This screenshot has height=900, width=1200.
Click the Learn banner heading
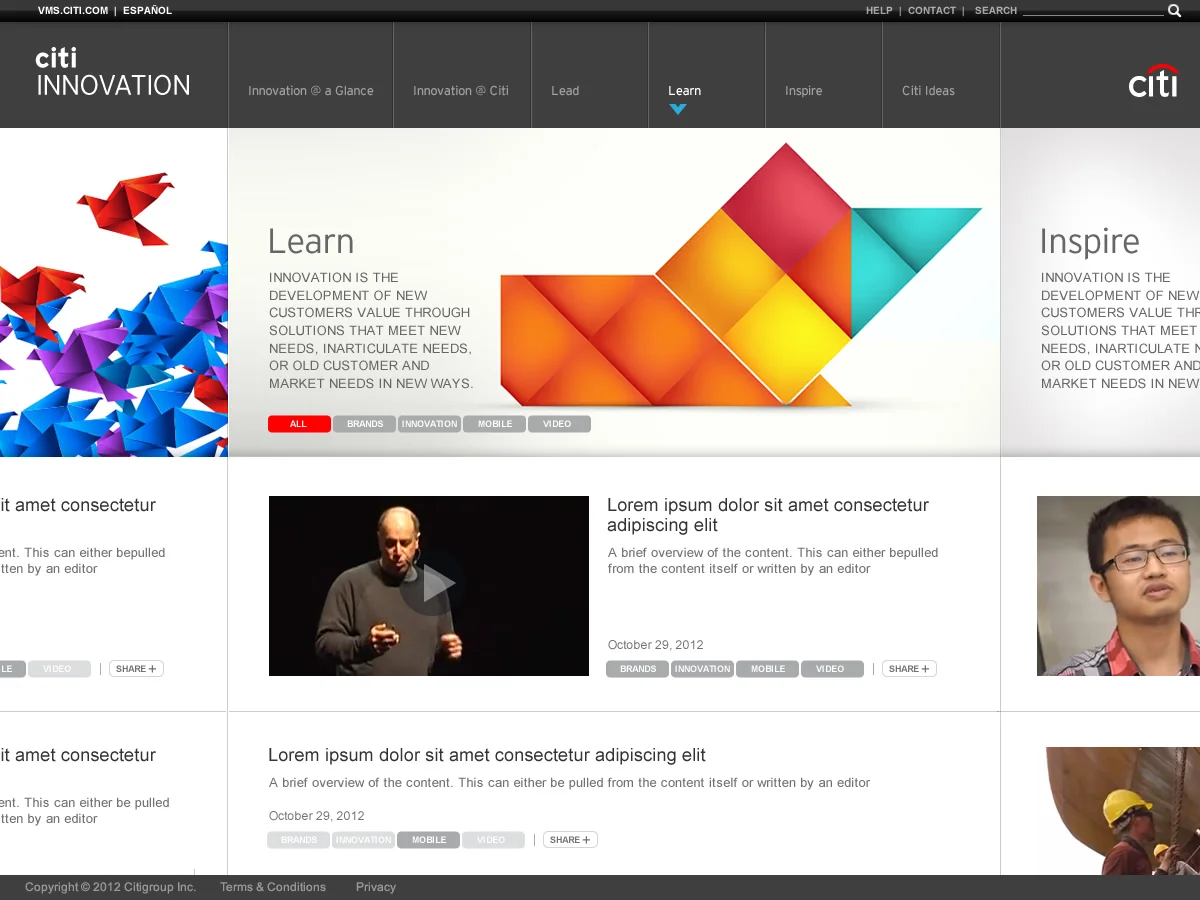pos(311,242)
